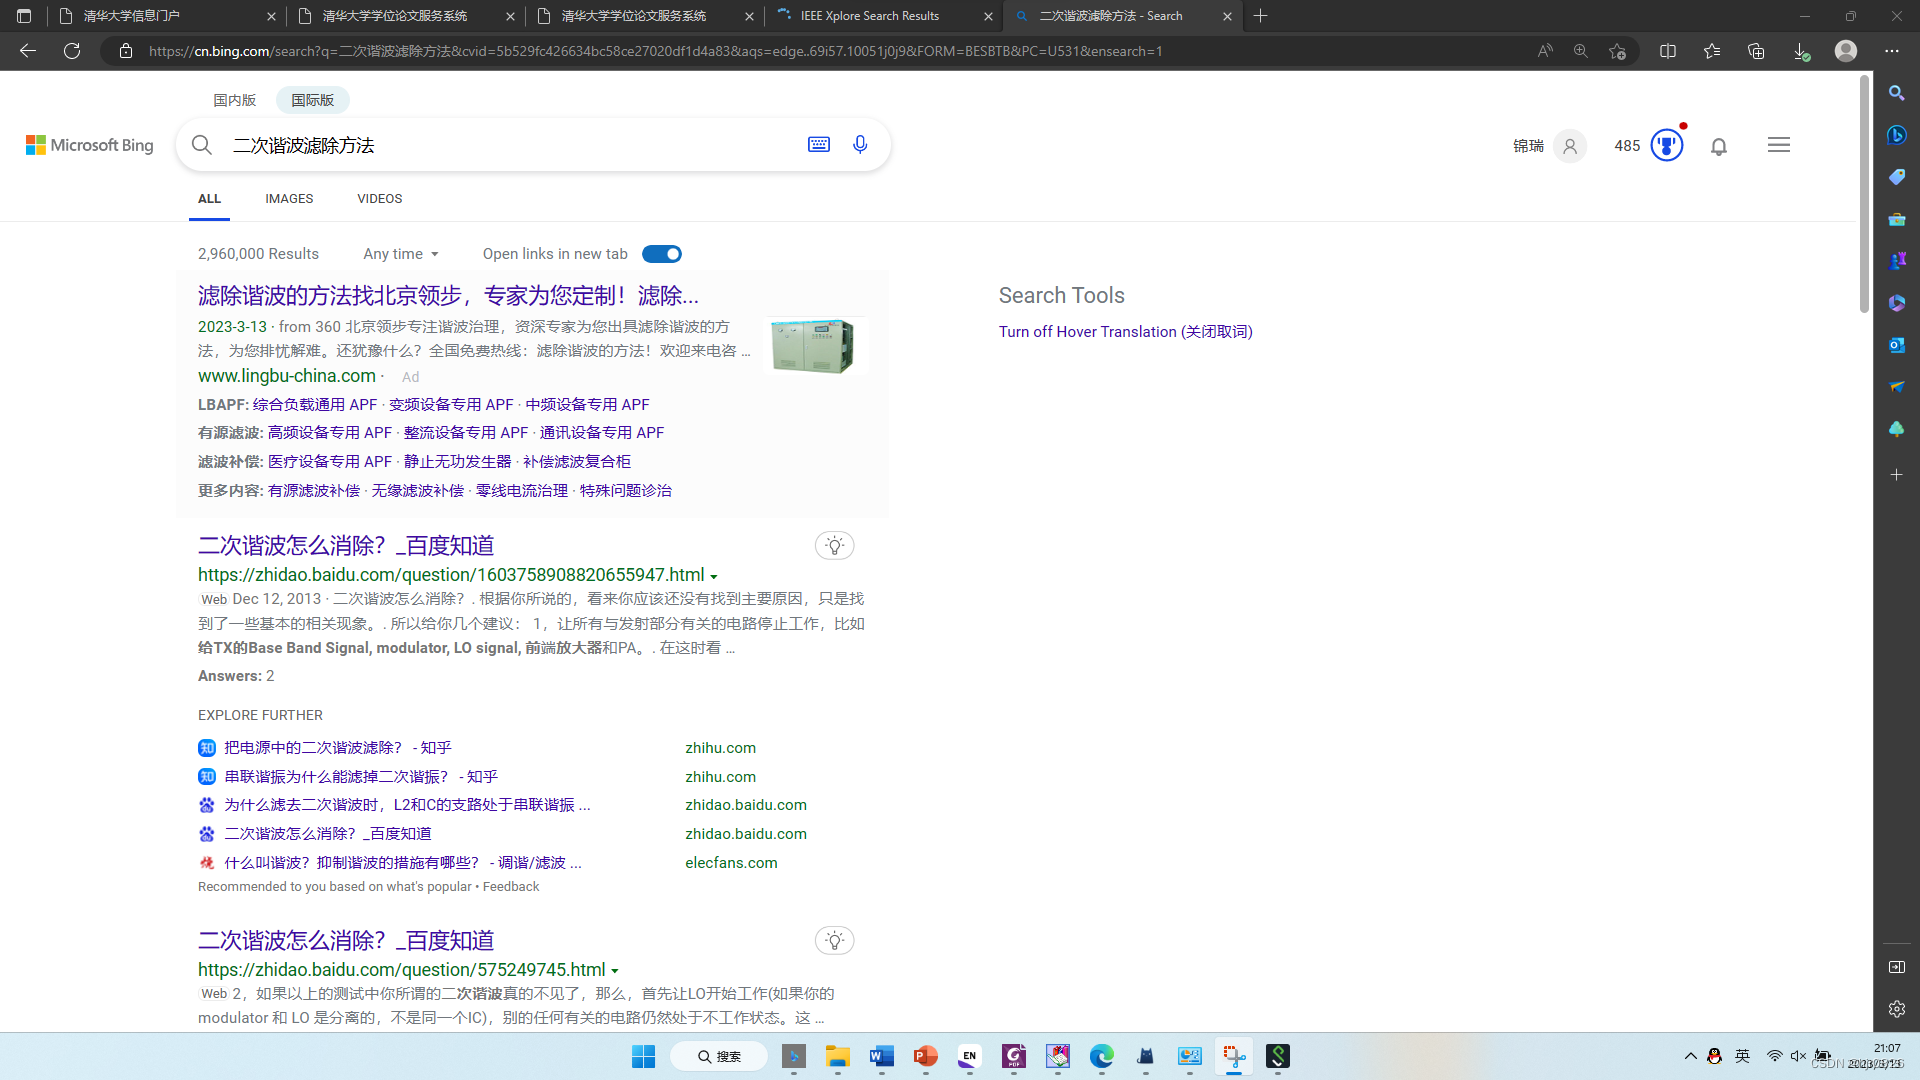Open sidebar shopping tag icon

[x=1897, y=177]
